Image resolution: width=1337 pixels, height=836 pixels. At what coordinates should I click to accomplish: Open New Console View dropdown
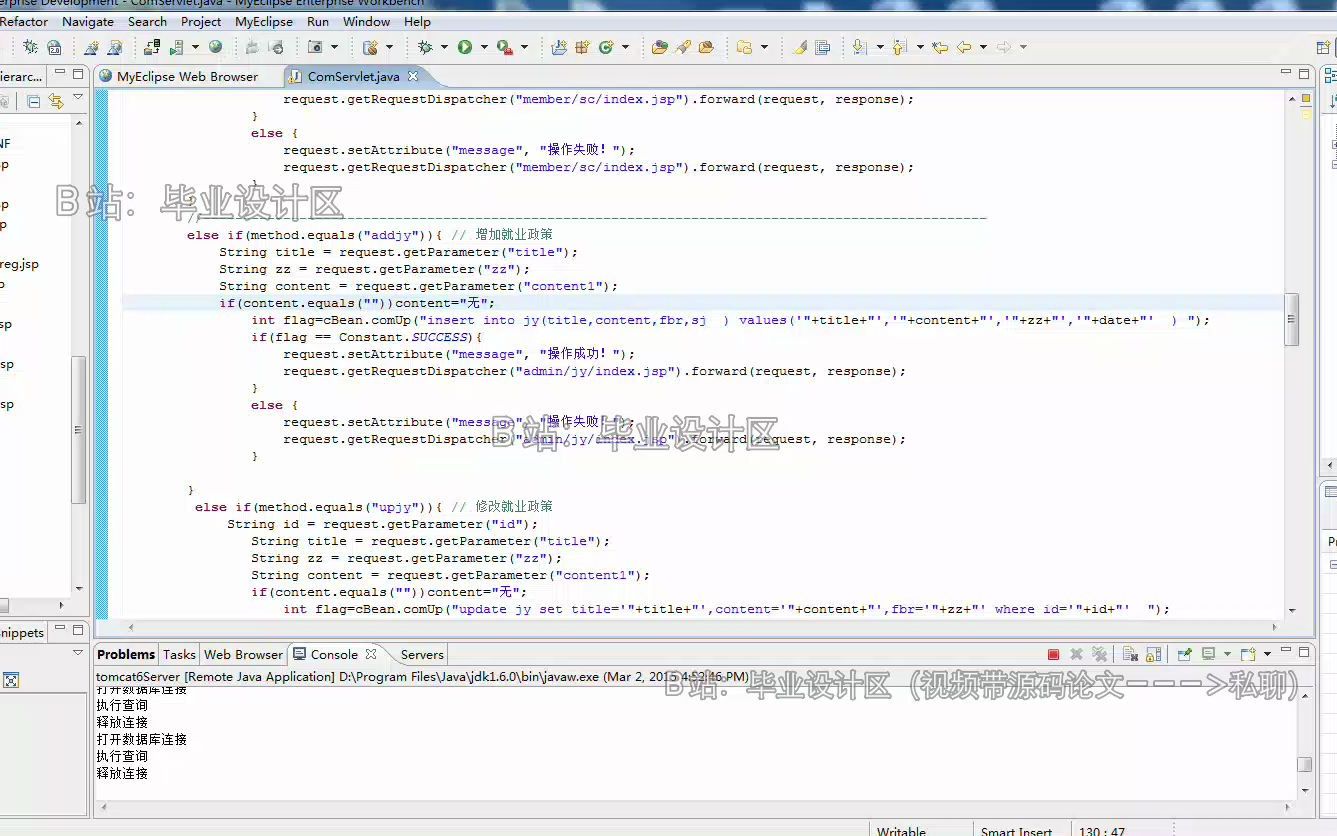(1267, 654)
